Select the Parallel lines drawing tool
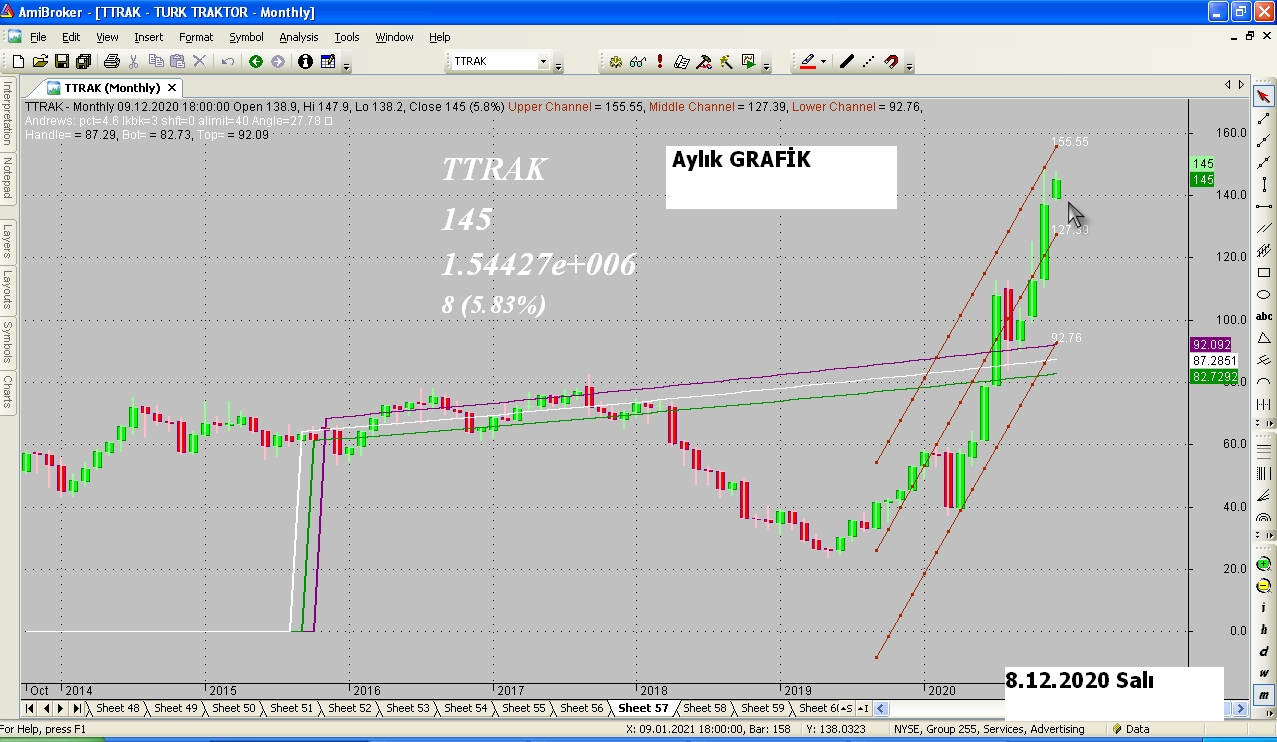1277x742 pixels. pos(1264,228)
